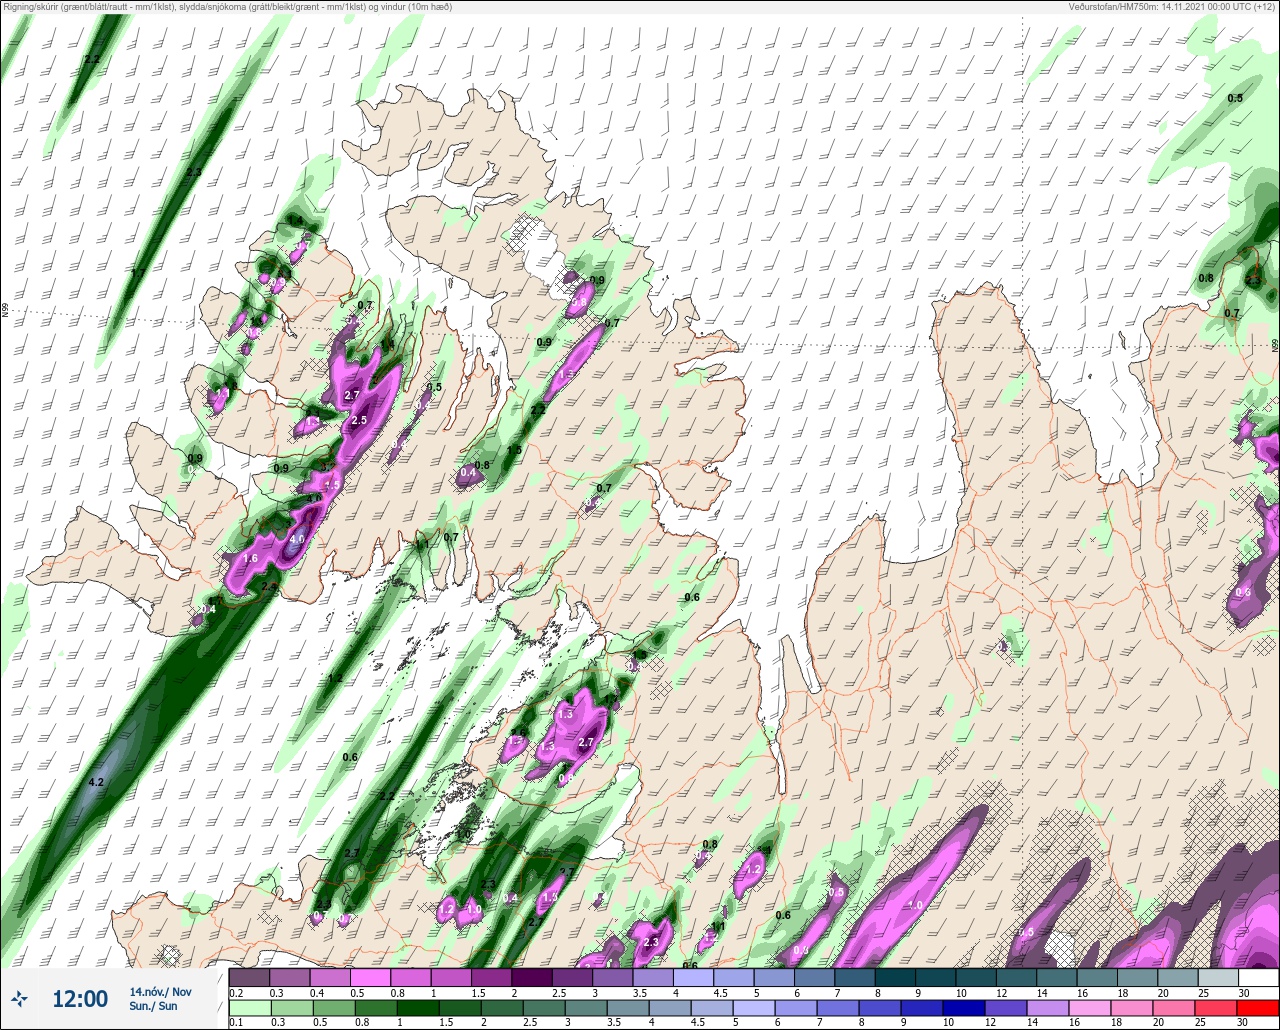Click the 1.7 precipitation value on map

point(138,273)
